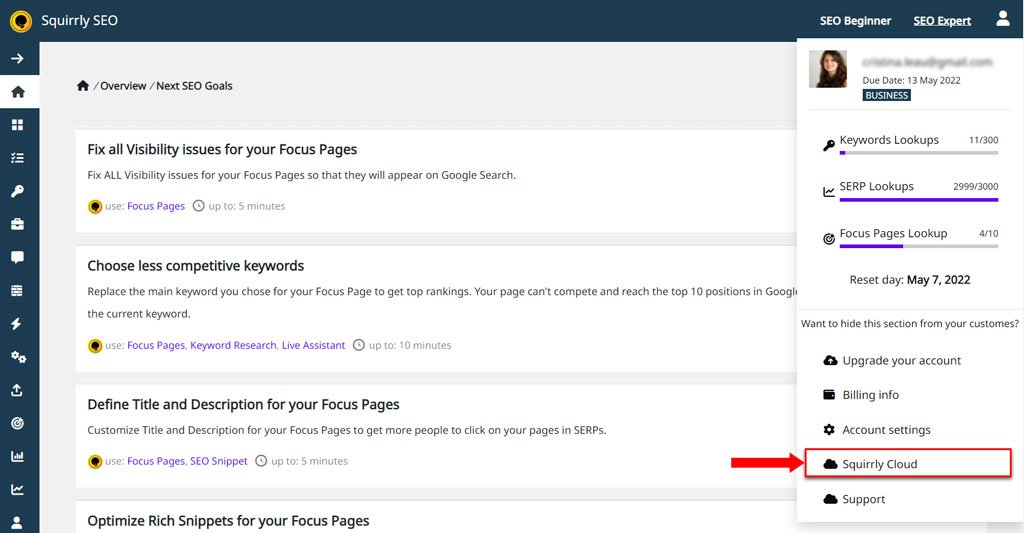The image size is (1024, 533).
Task: Select Upgrade your account menu item
Action: click(x=901, y=361)
